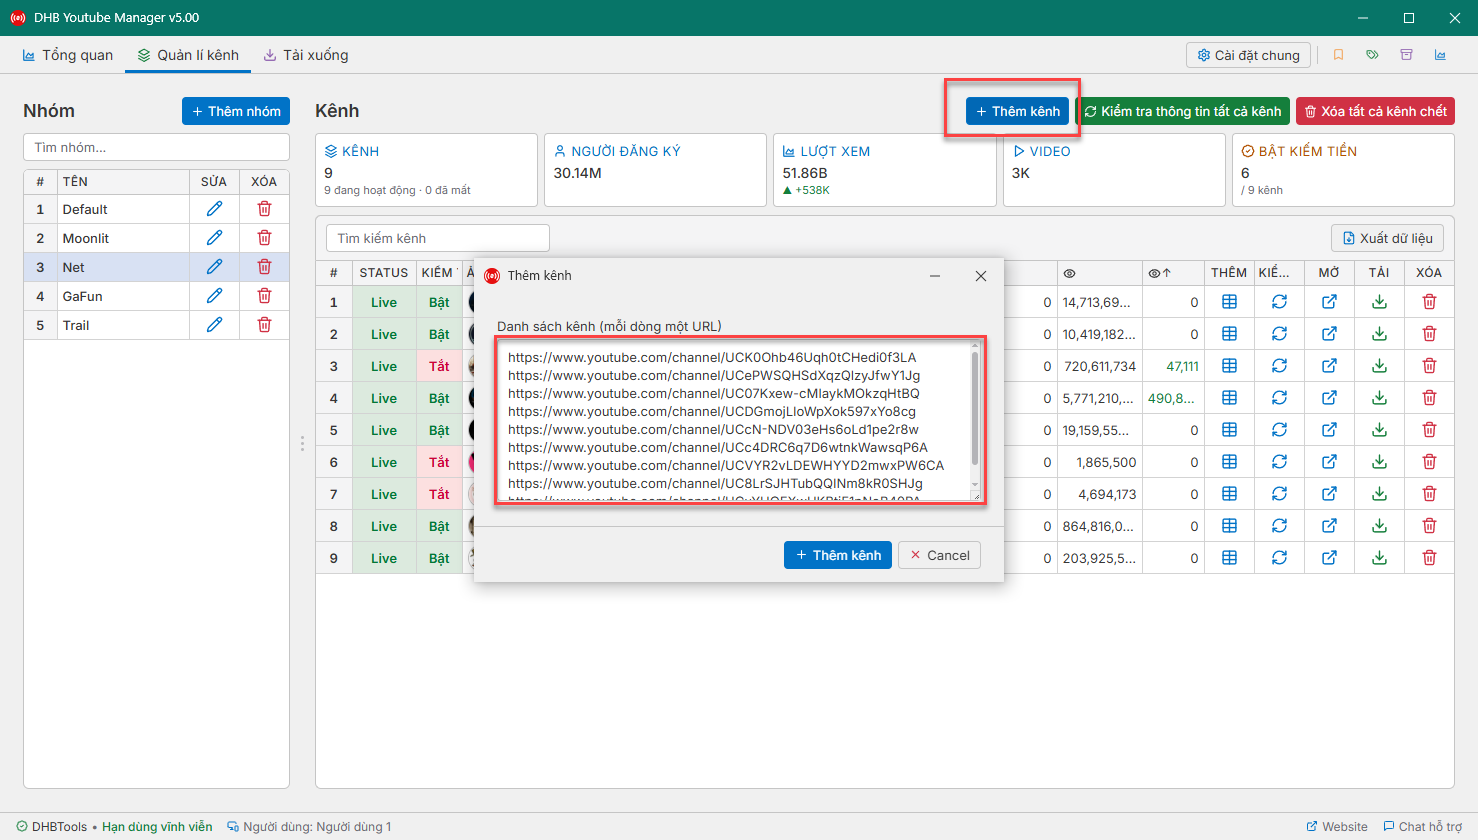
Task: Refresh channel info in row 2
Action: tap(1279, 334)
